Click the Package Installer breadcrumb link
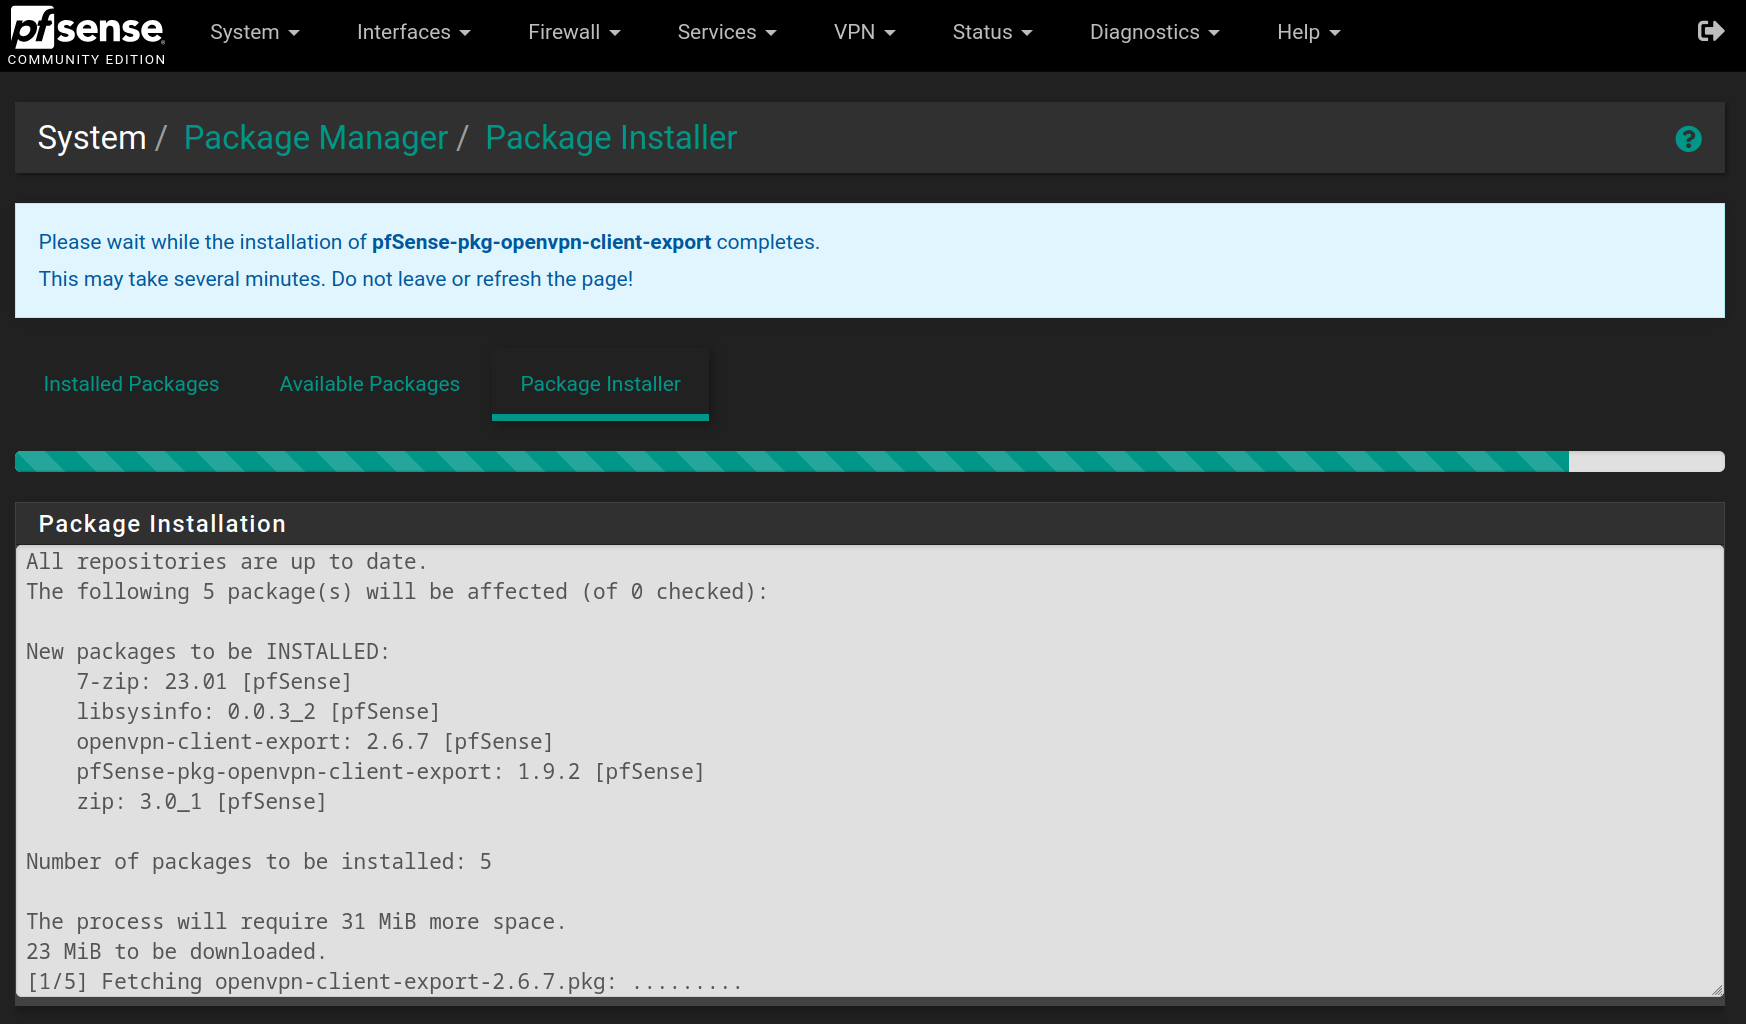The image size is (1746, 1024). [x=611, y=138]
